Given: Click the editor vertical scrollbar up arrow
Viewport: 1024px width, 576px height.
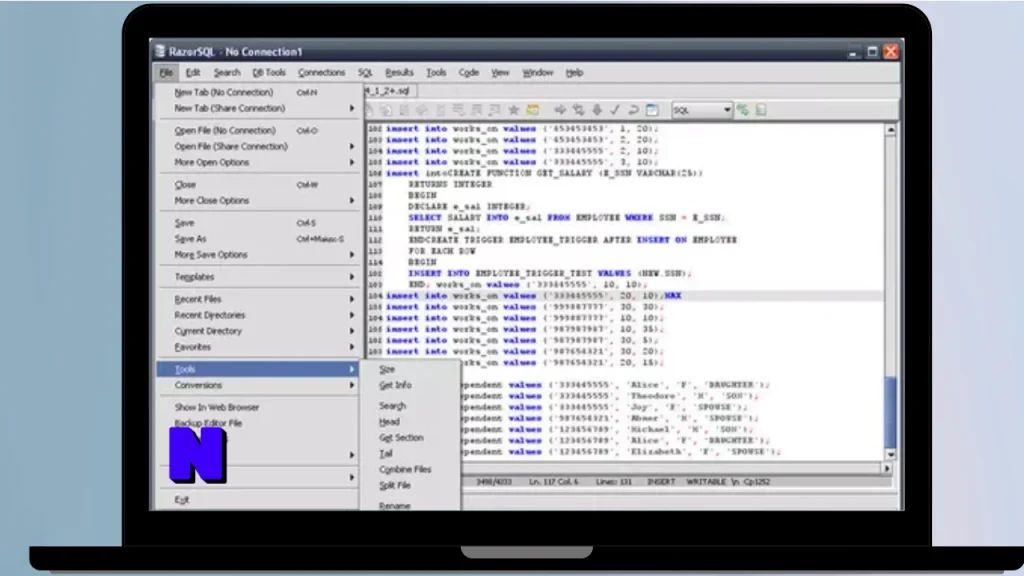Looking at the screenshot, I should pos(891,131).
